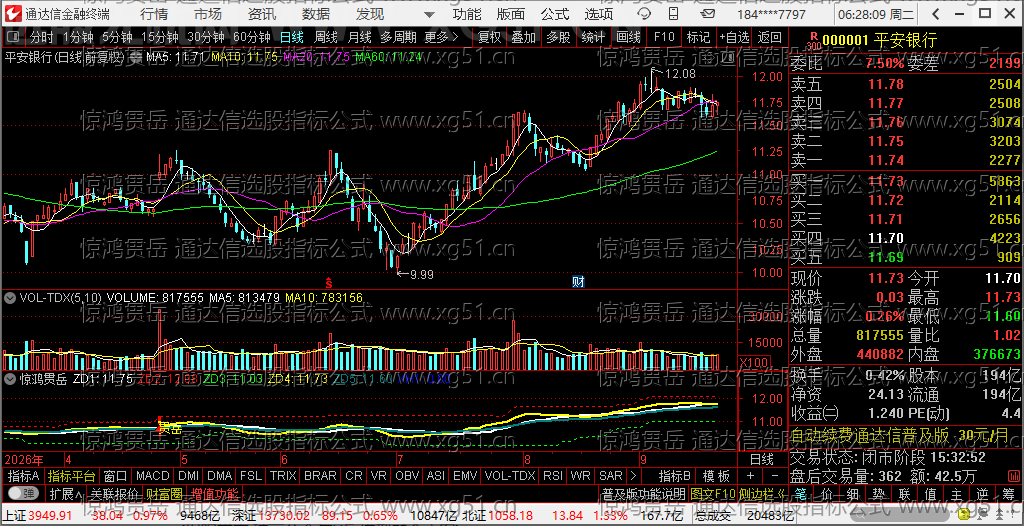Switch to the 周线 weekly chart
This screenshot has width=1024, height=526.
327,37
